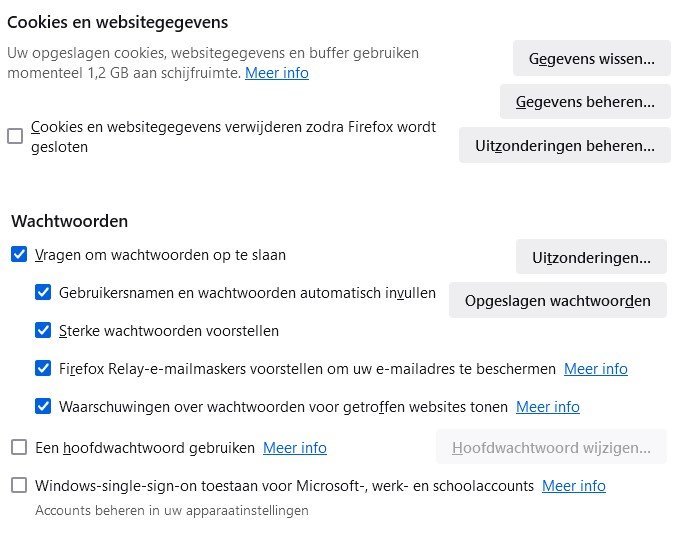Open 'Meer info' link for breached website warnings
This screenshot has width=687, height=539.
pyautogui.click(x=548, y=407)
